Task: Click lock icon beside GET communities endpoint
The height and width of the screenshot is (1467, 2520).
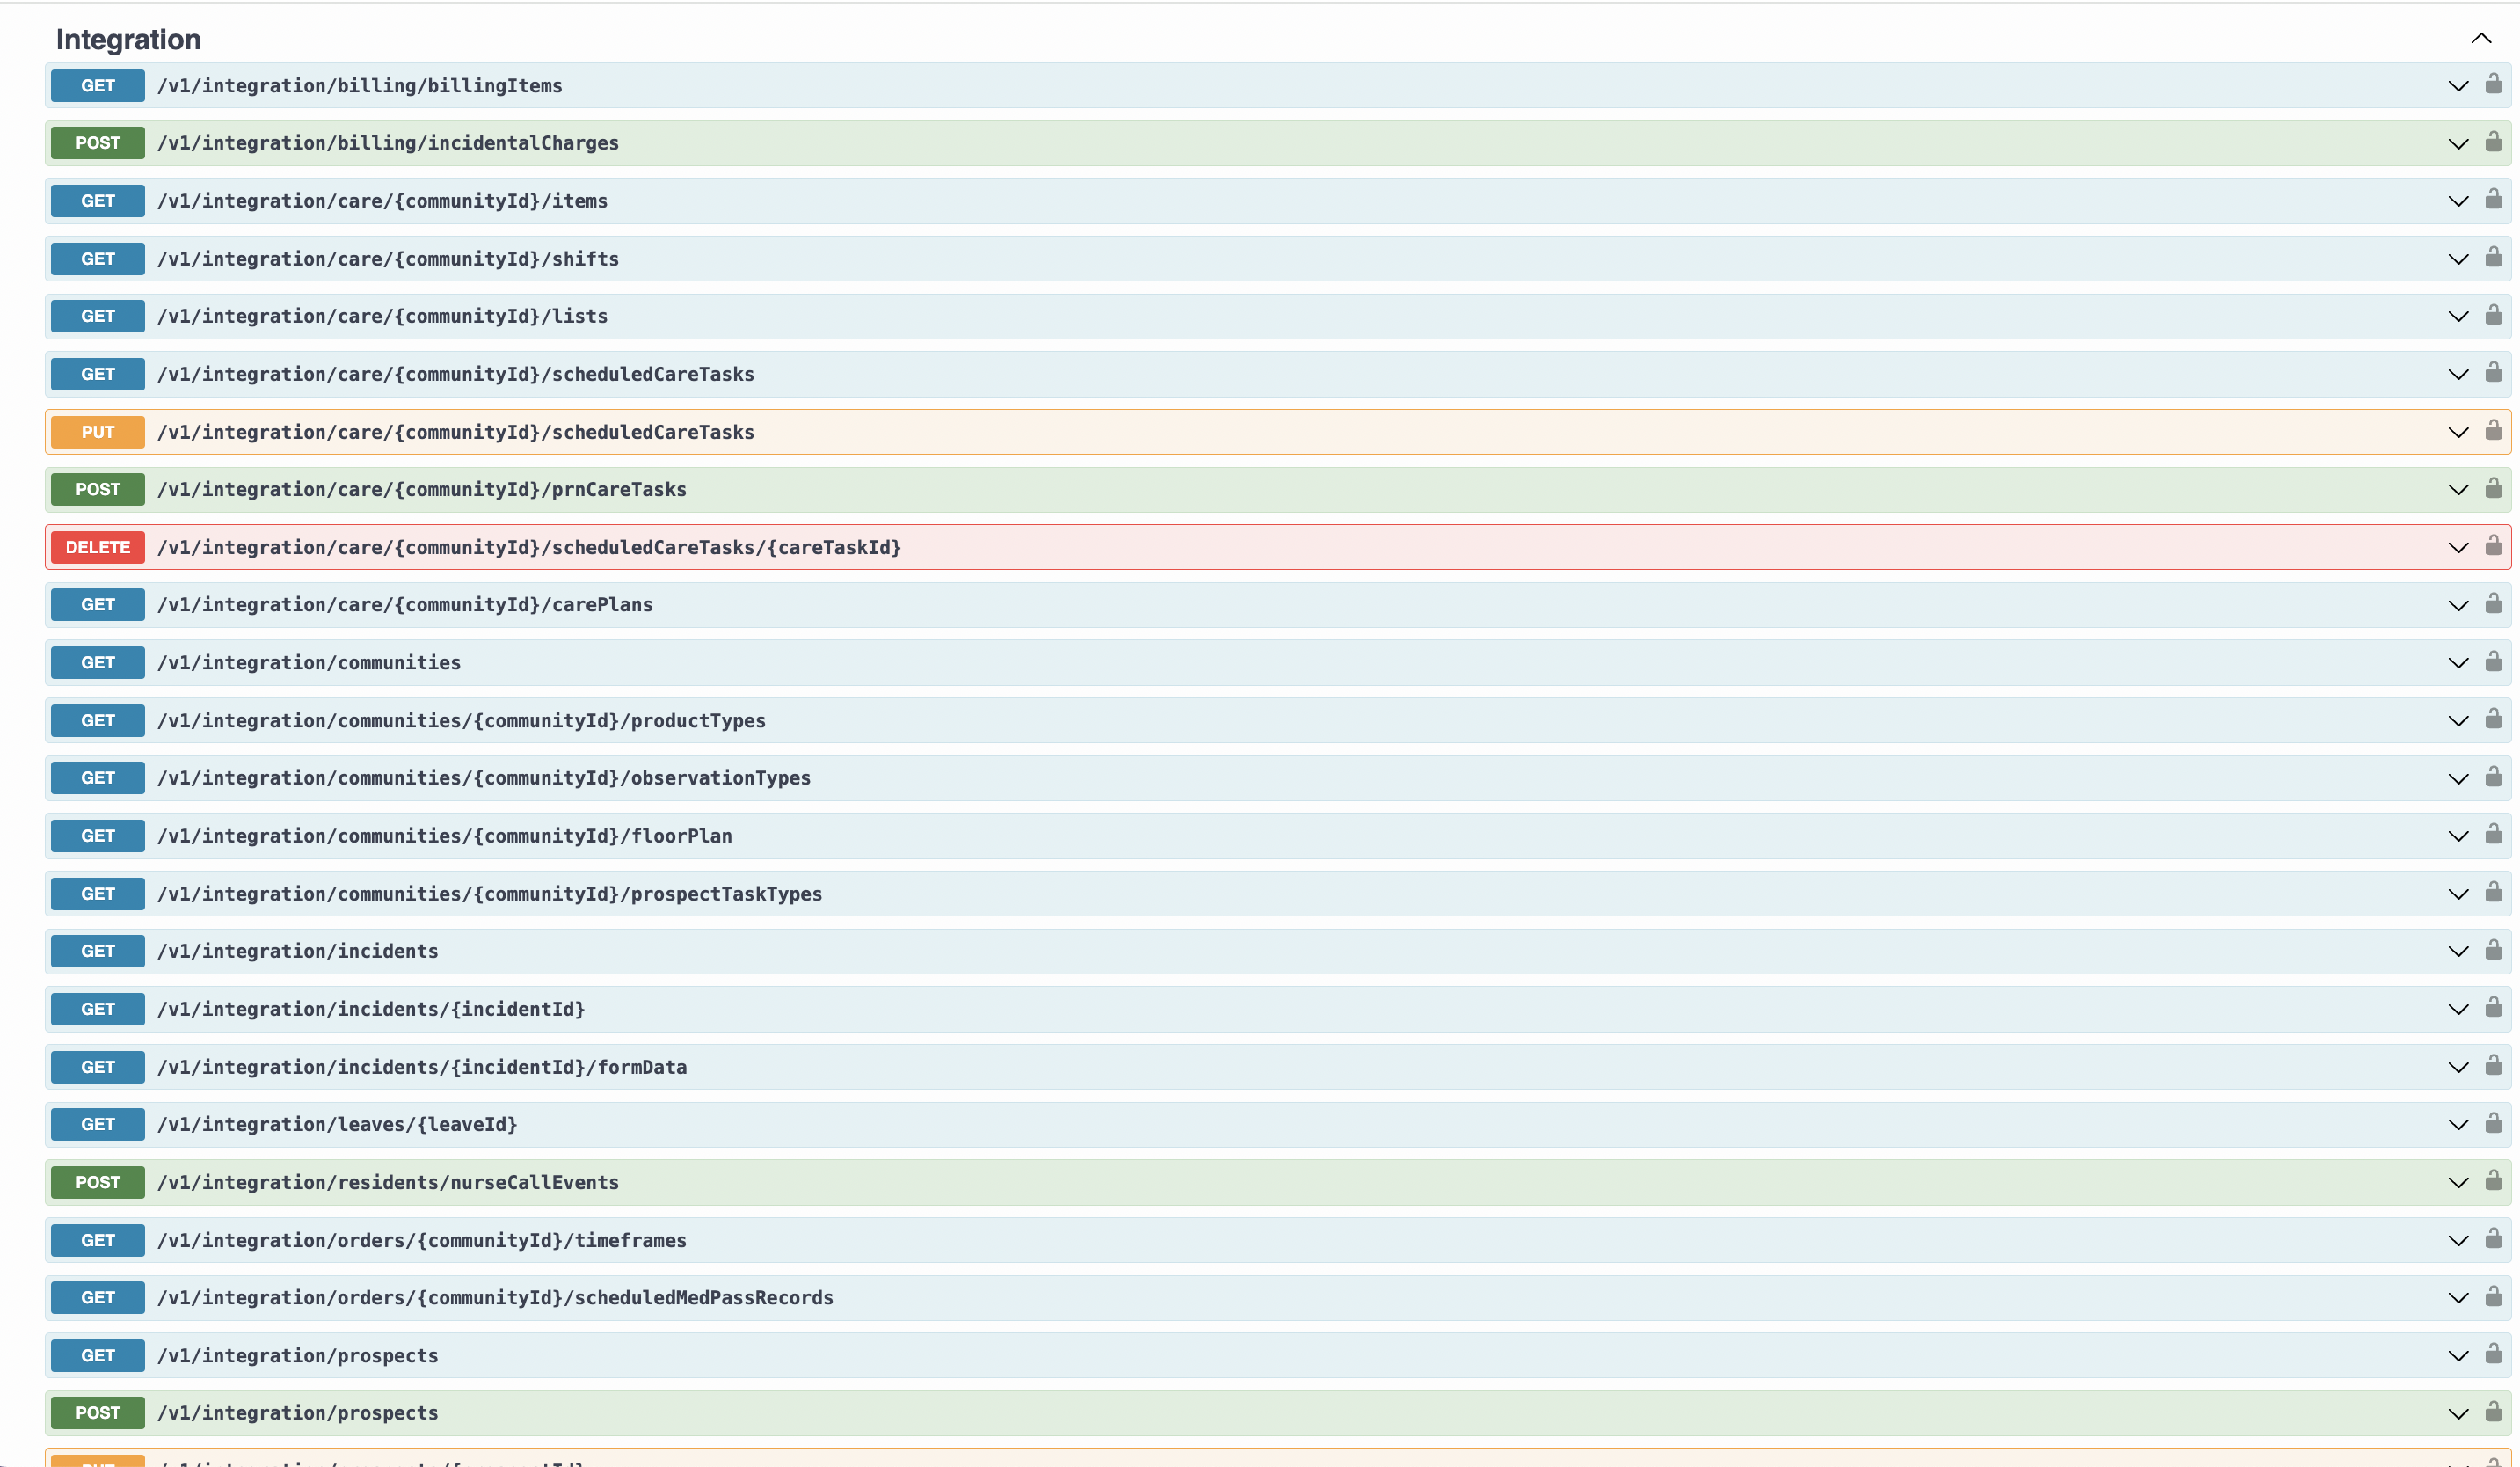Action: coord(2493,662)
